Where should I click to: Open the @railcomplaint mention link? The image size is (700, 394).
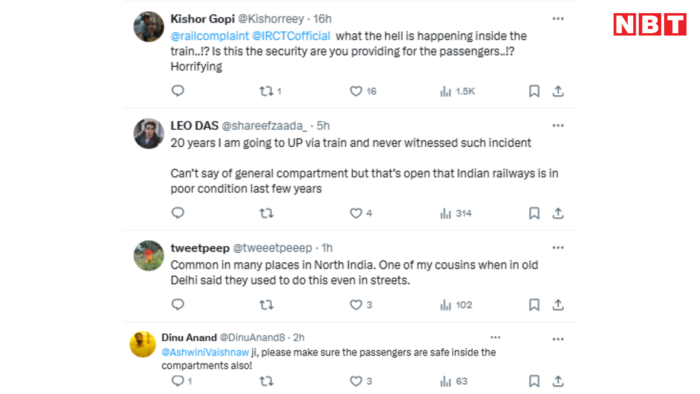(209, 36)
